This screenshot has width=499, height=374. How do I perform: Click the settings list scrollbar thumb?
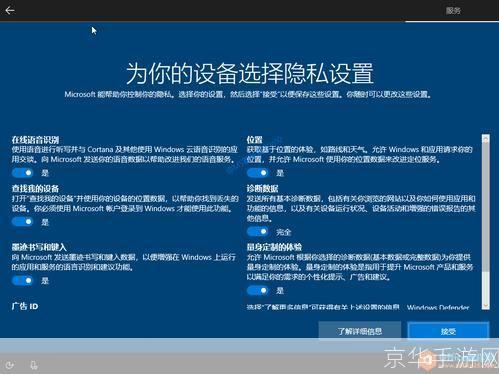tap(486, 207)
